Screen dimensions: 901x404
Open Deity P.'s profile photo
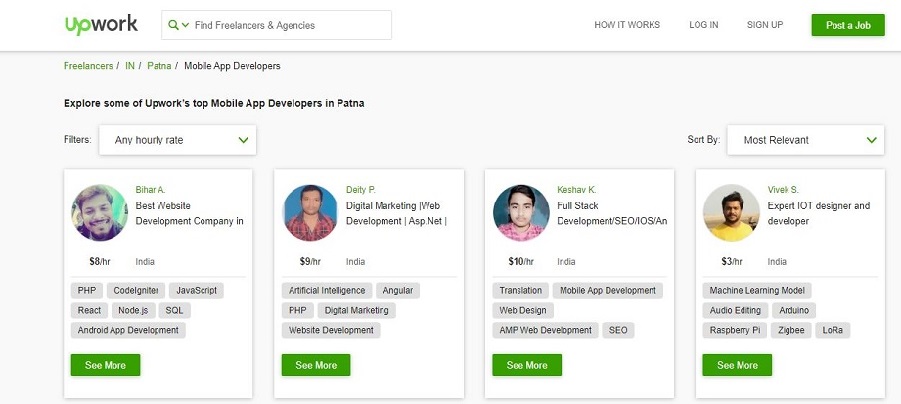click(310, 213)
